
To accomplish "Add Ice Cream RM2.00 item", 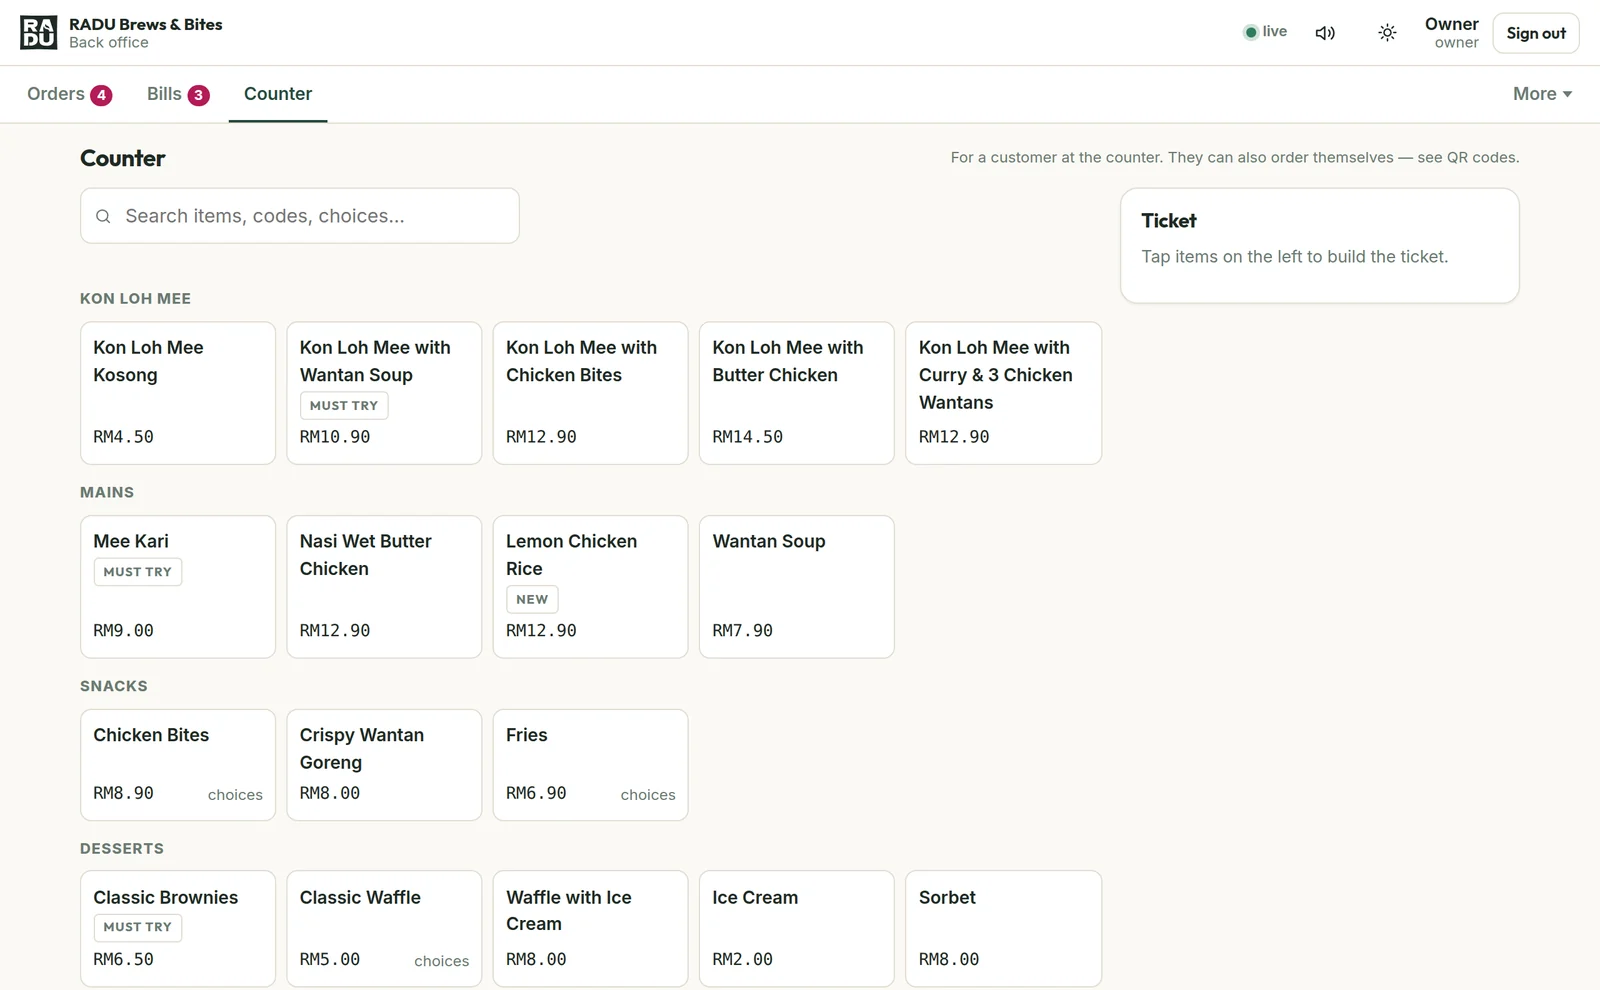I will (x=796, y=929).
